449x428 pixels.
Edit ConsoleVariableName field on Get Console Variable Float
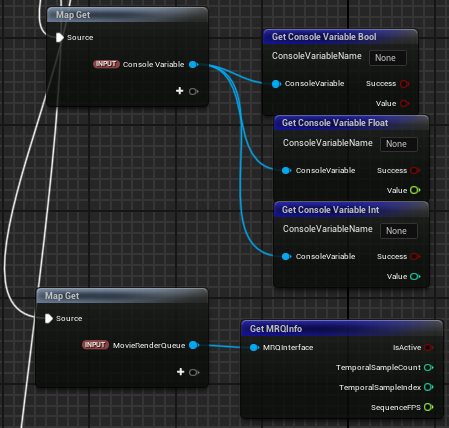pos(399,144)
